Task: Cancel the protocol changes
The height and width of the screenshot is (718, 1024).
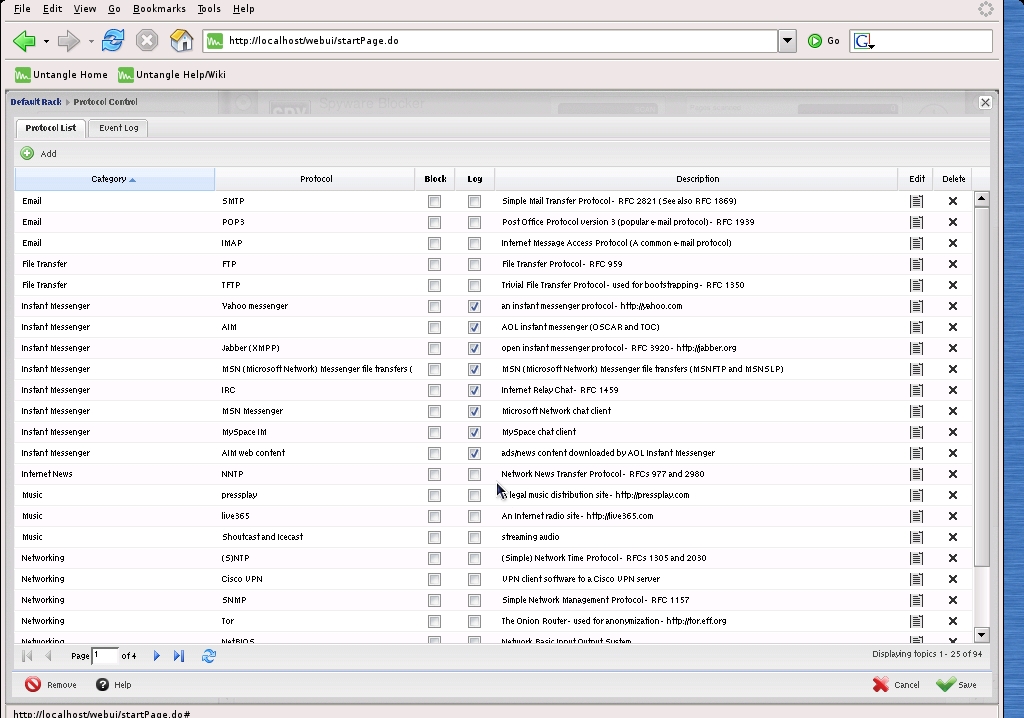Action: (x=896, y=685)
